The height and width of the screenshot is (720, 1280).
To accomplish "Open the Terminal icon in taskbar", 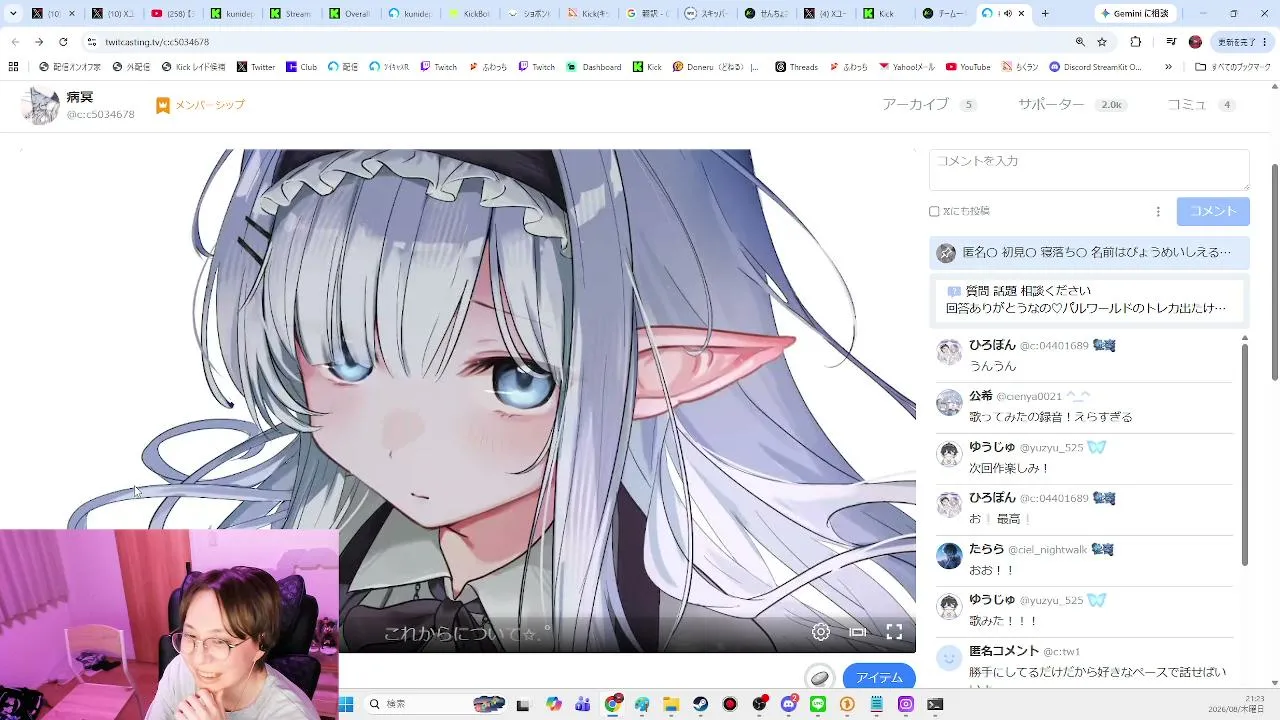I will [x=935, y=704].
